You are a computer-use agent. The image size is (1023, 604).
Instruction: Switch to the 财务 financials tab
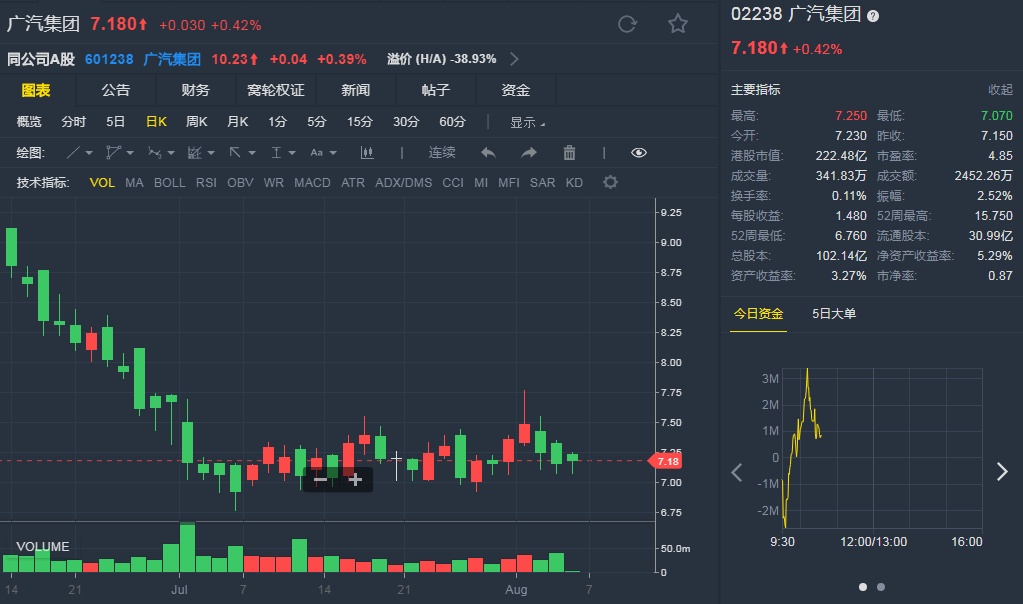pyautogui.click(x=196, y=90)
